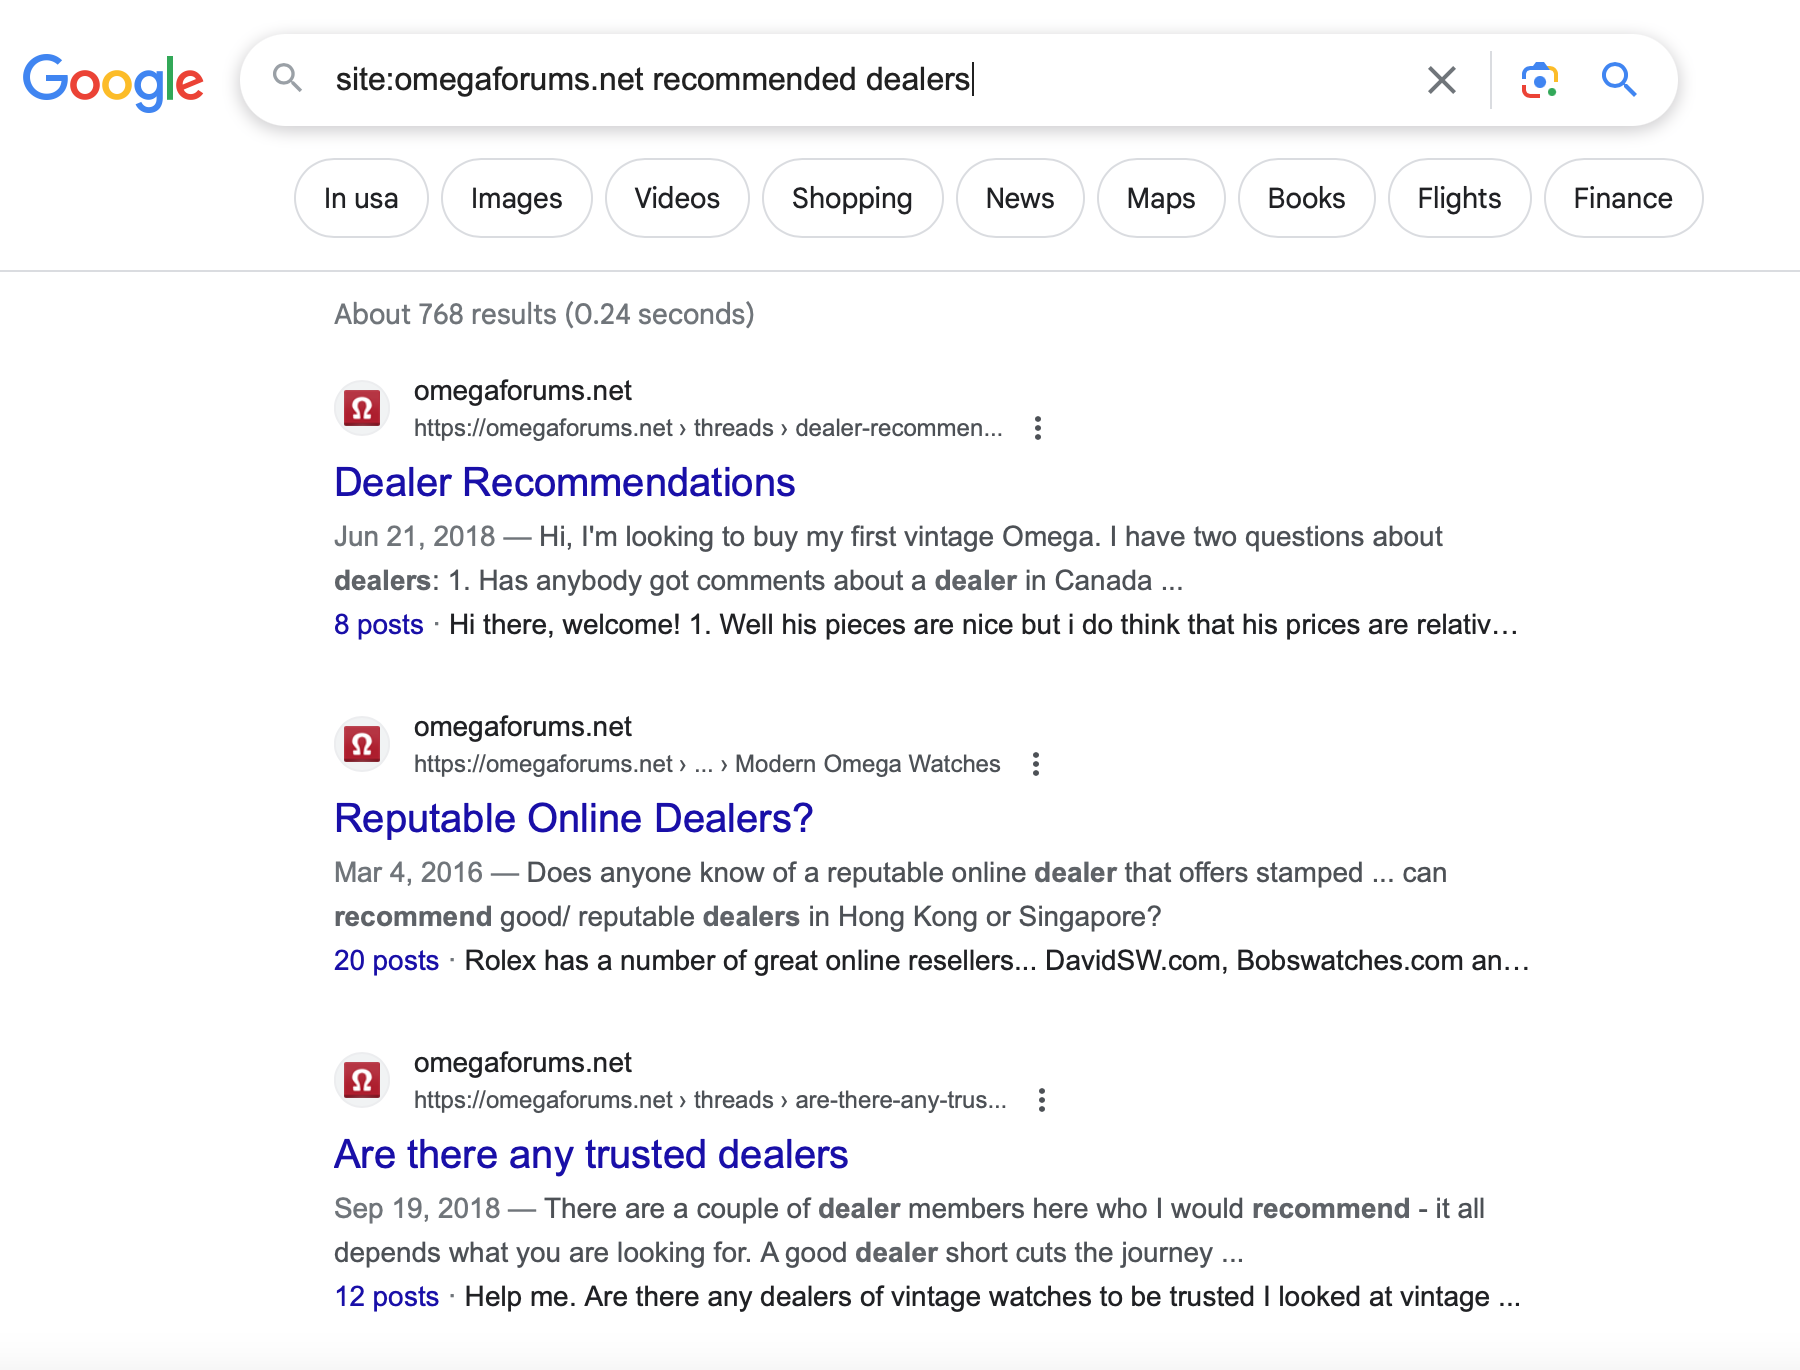Click the Omega favicon of Dealer Recommendations result
Screen dimensions: 1800x1370
pos(362,408)
